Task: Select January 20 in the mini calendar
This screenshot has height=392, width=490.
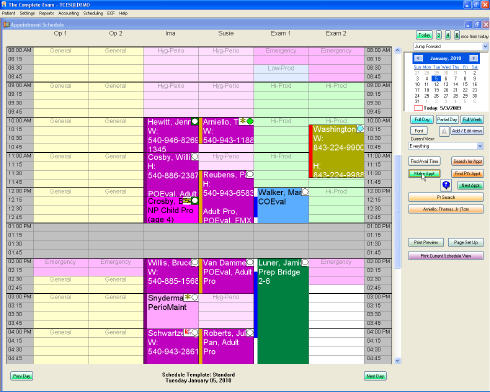Action: [x=446, y=90]
